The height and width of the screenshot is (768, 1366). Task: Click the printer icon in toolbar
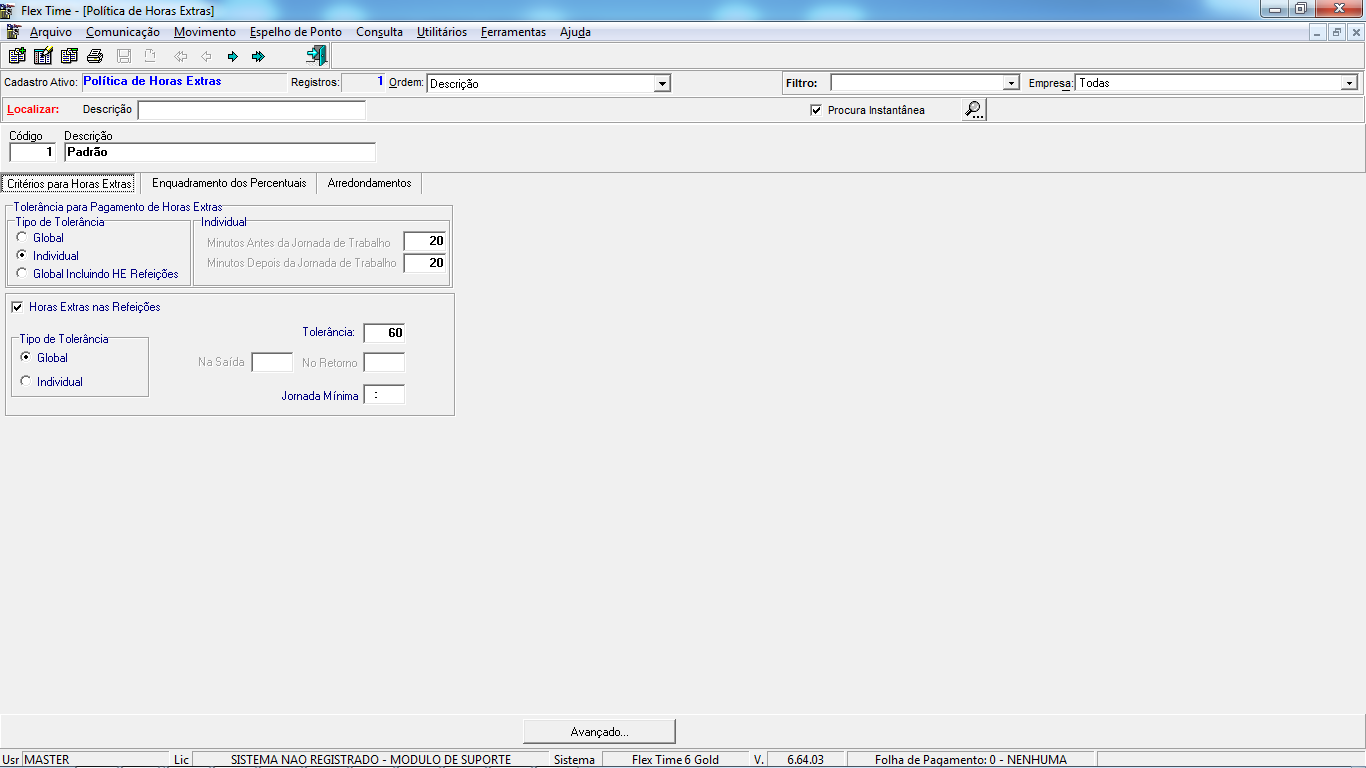(x=95, y=56)
